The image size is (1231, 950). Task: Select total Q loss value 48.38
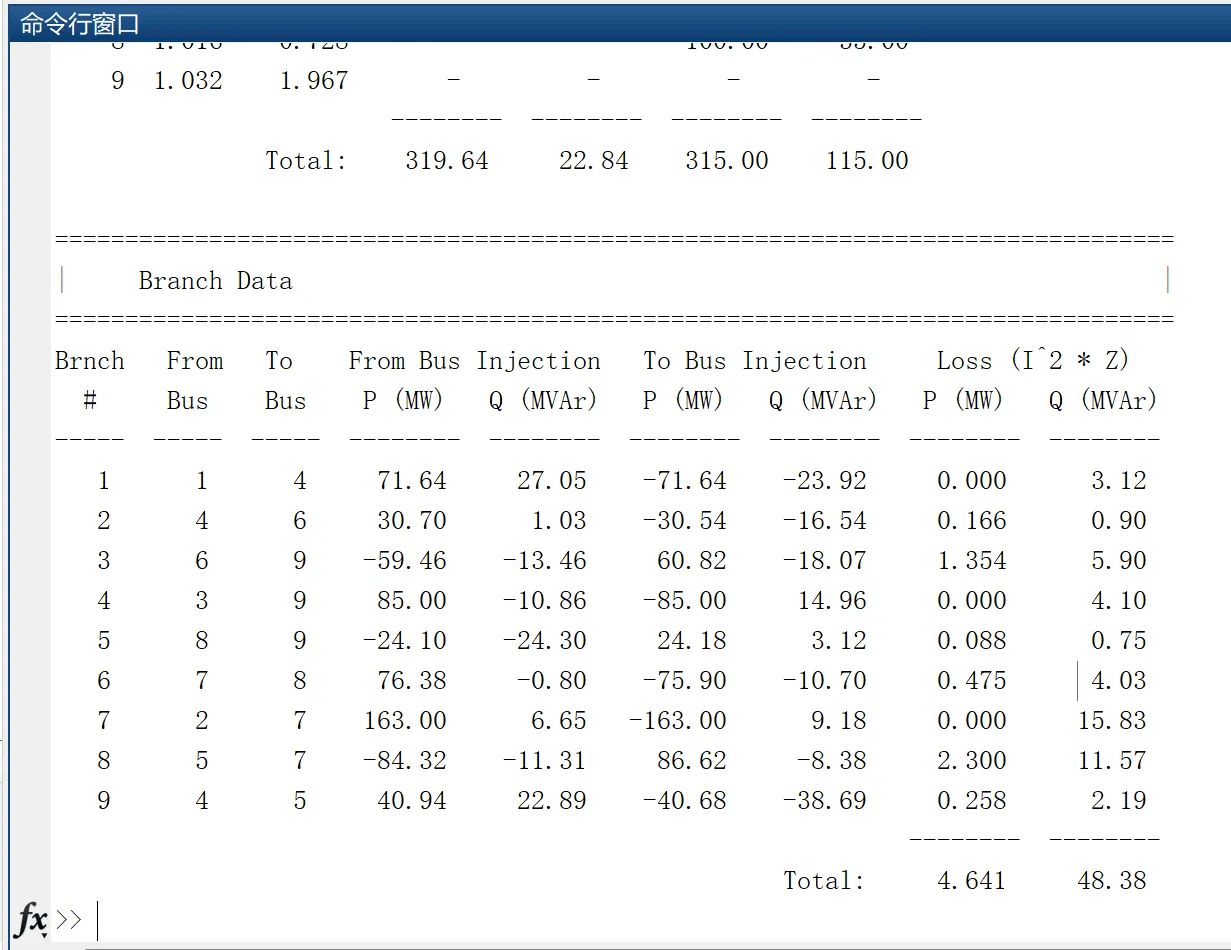(x=1111, y=881)
